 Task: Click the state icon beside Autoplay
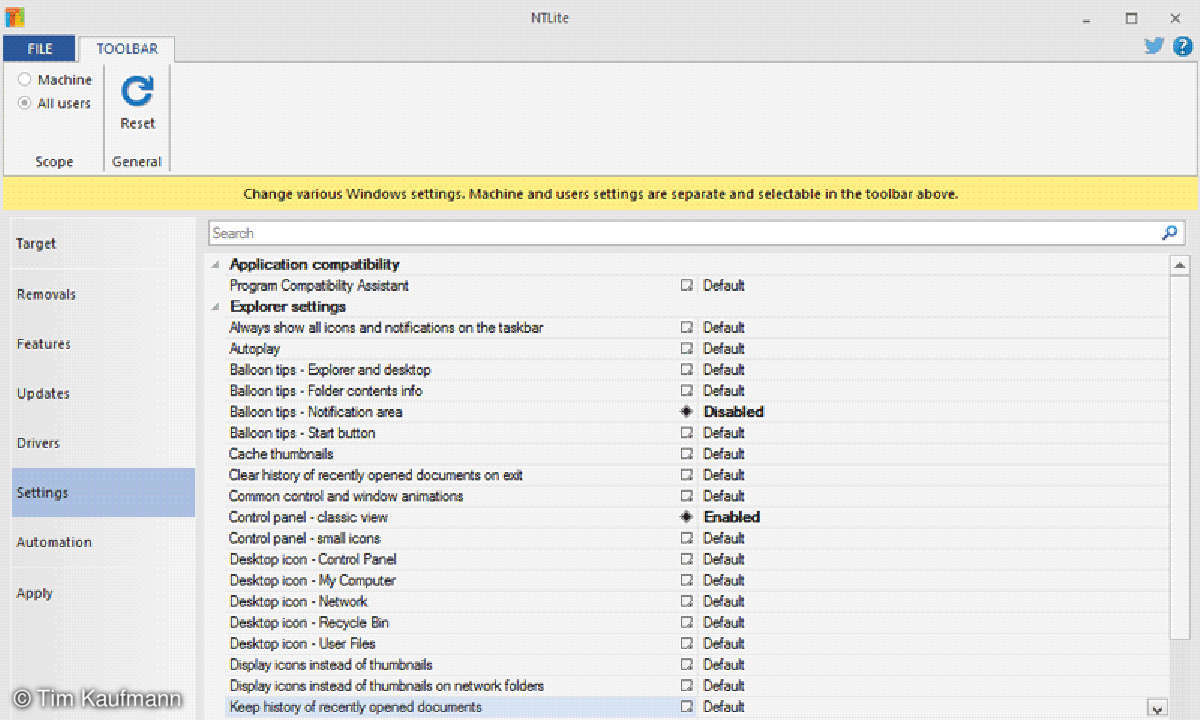click(x=687, y=349)
